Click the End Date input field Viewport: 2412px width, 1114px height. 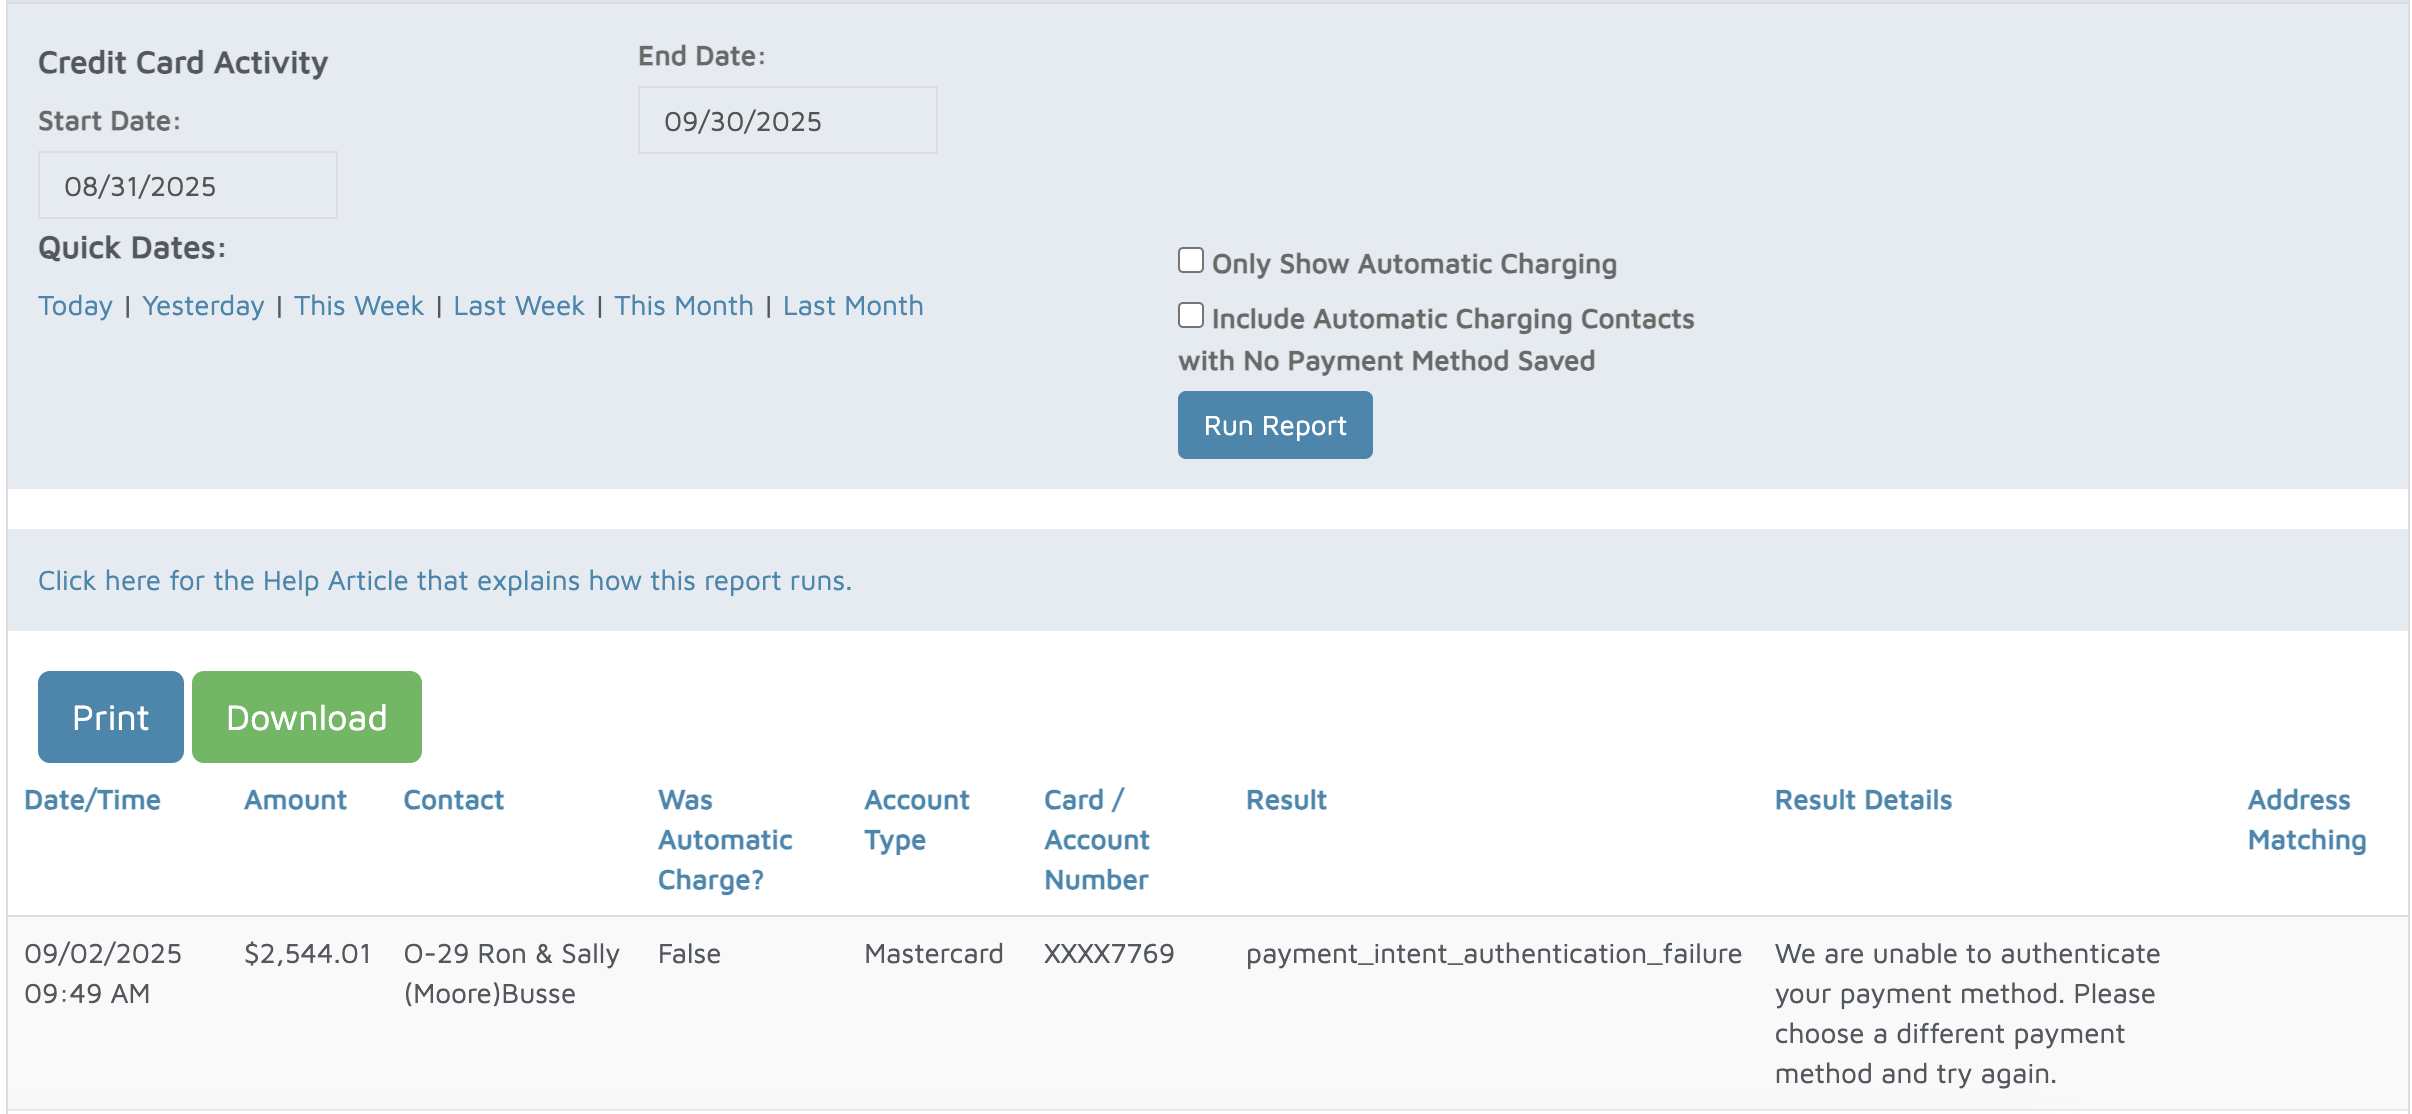pos(787,121)
